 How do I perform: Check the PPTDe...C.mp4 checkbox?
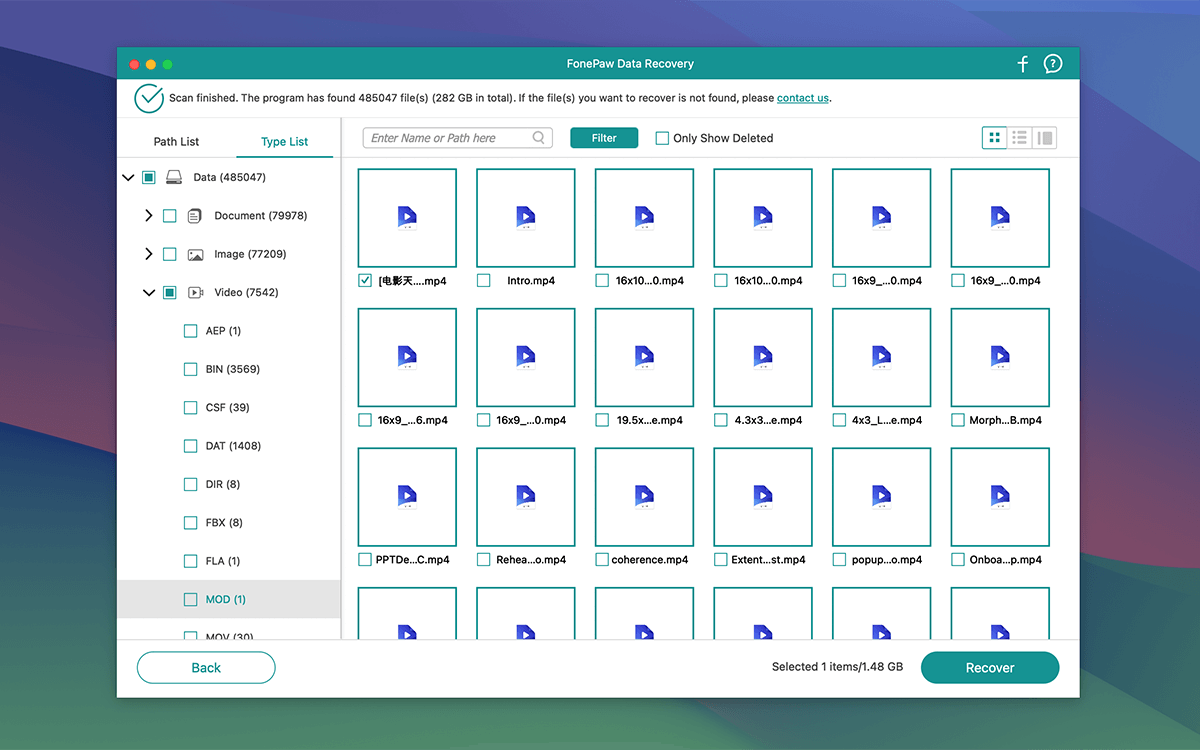(365, 560)
